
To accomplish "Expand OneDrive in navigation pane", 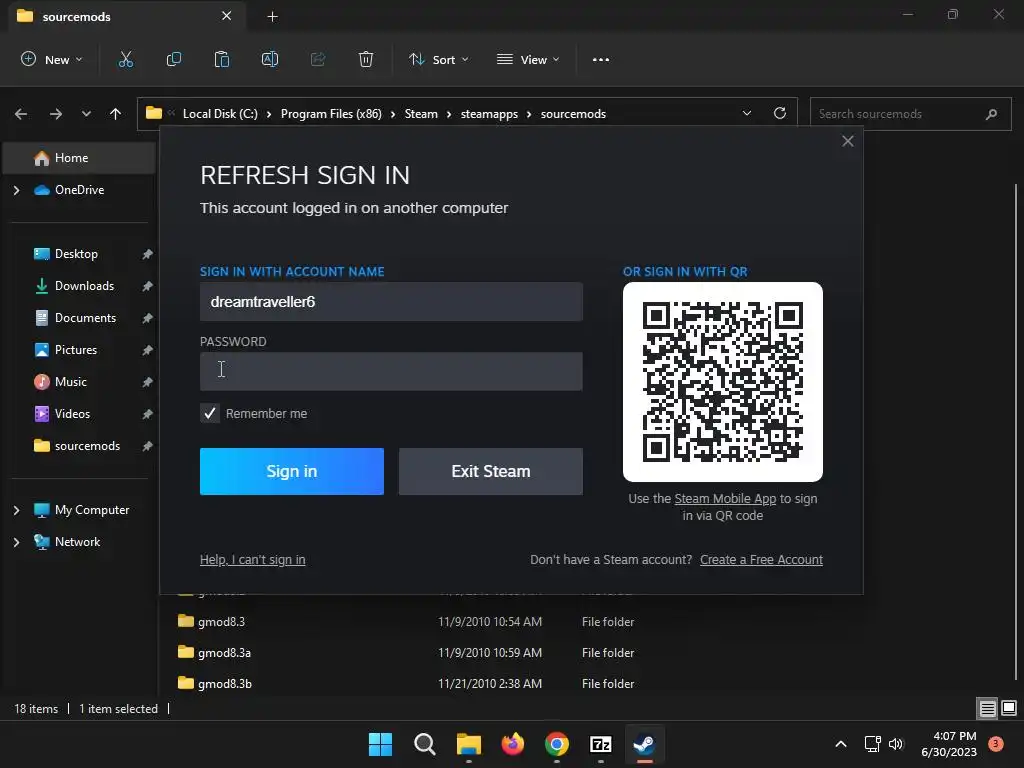I will (16, 190).
